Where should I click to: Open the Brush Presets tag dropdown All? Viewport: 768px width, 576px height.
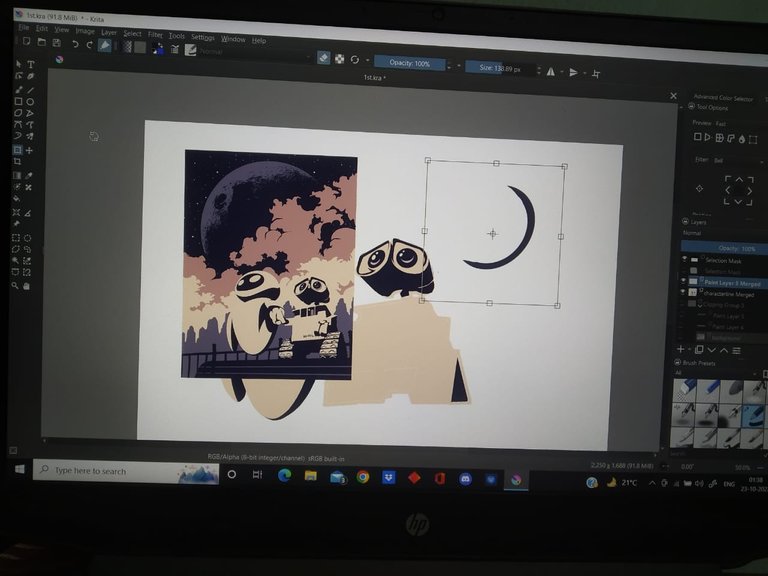(x=716, y=373)
